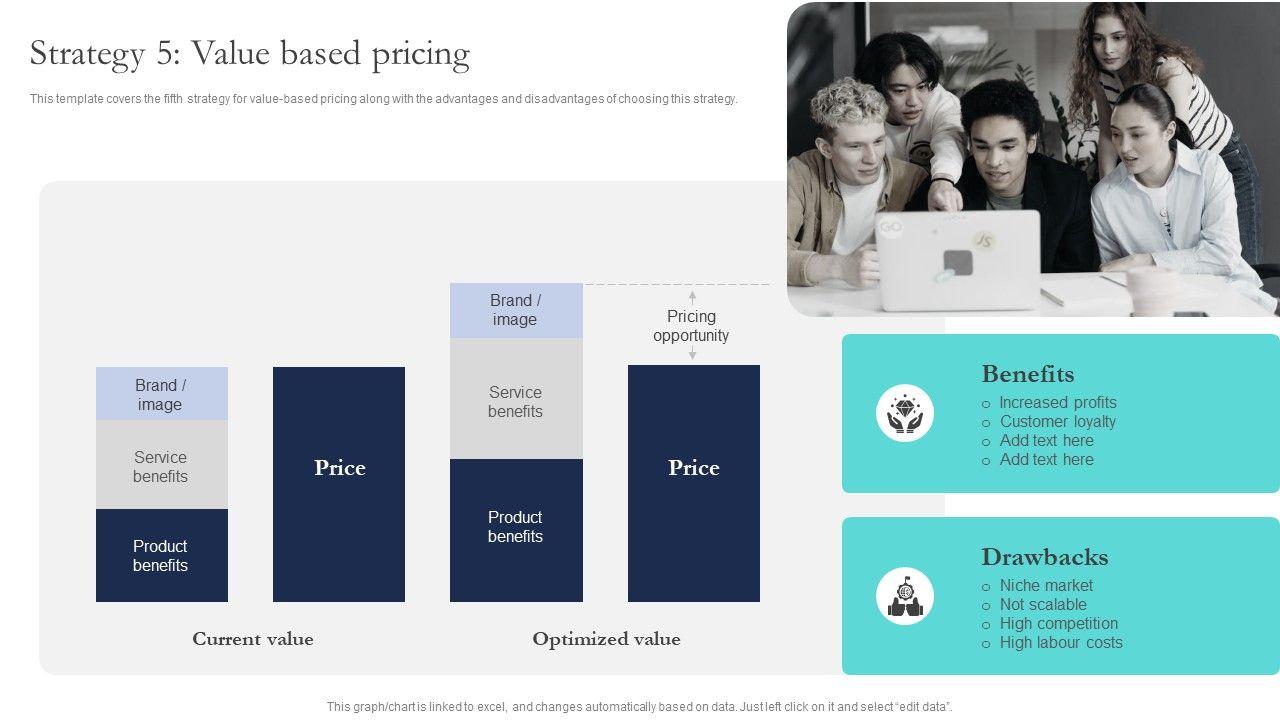Click the up arrow above Pricing opportunity
The image size is (1280, 720).
tap(692, 297)
